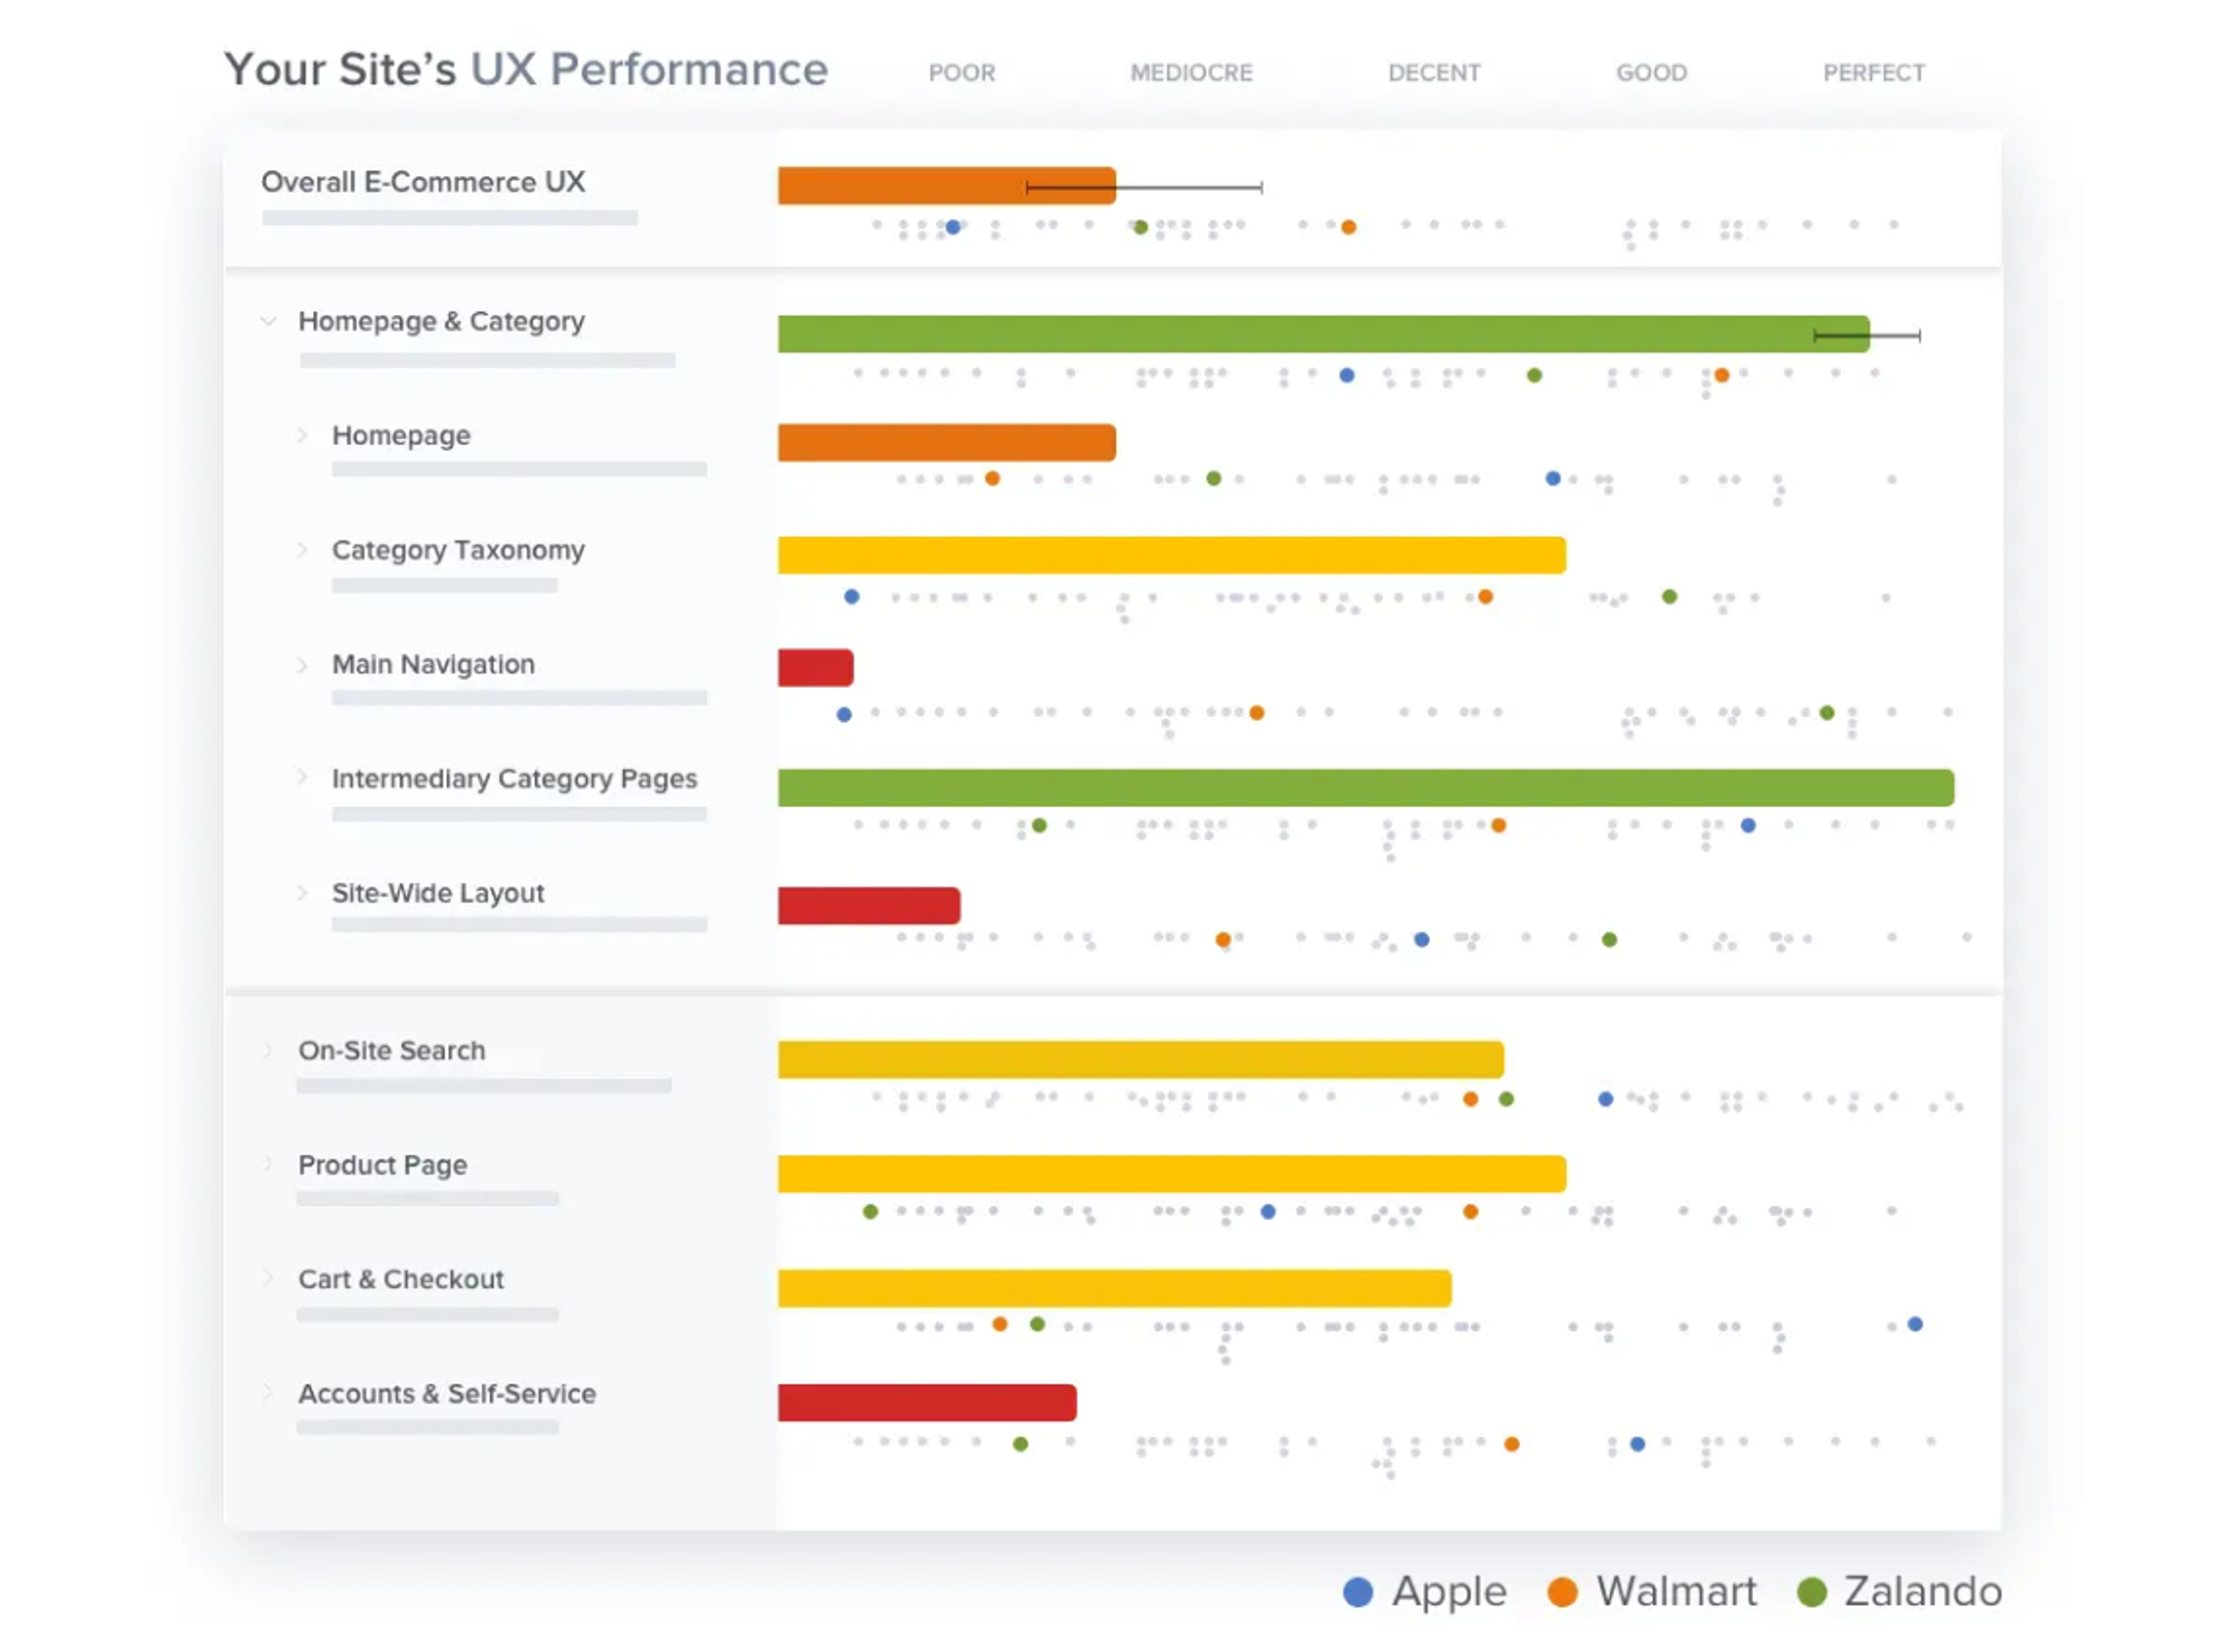Open Accounts & Self-Service section label
The width and height of the screenshot is (2232, 1652).
pyautogui.click(x=446, y=1394)
